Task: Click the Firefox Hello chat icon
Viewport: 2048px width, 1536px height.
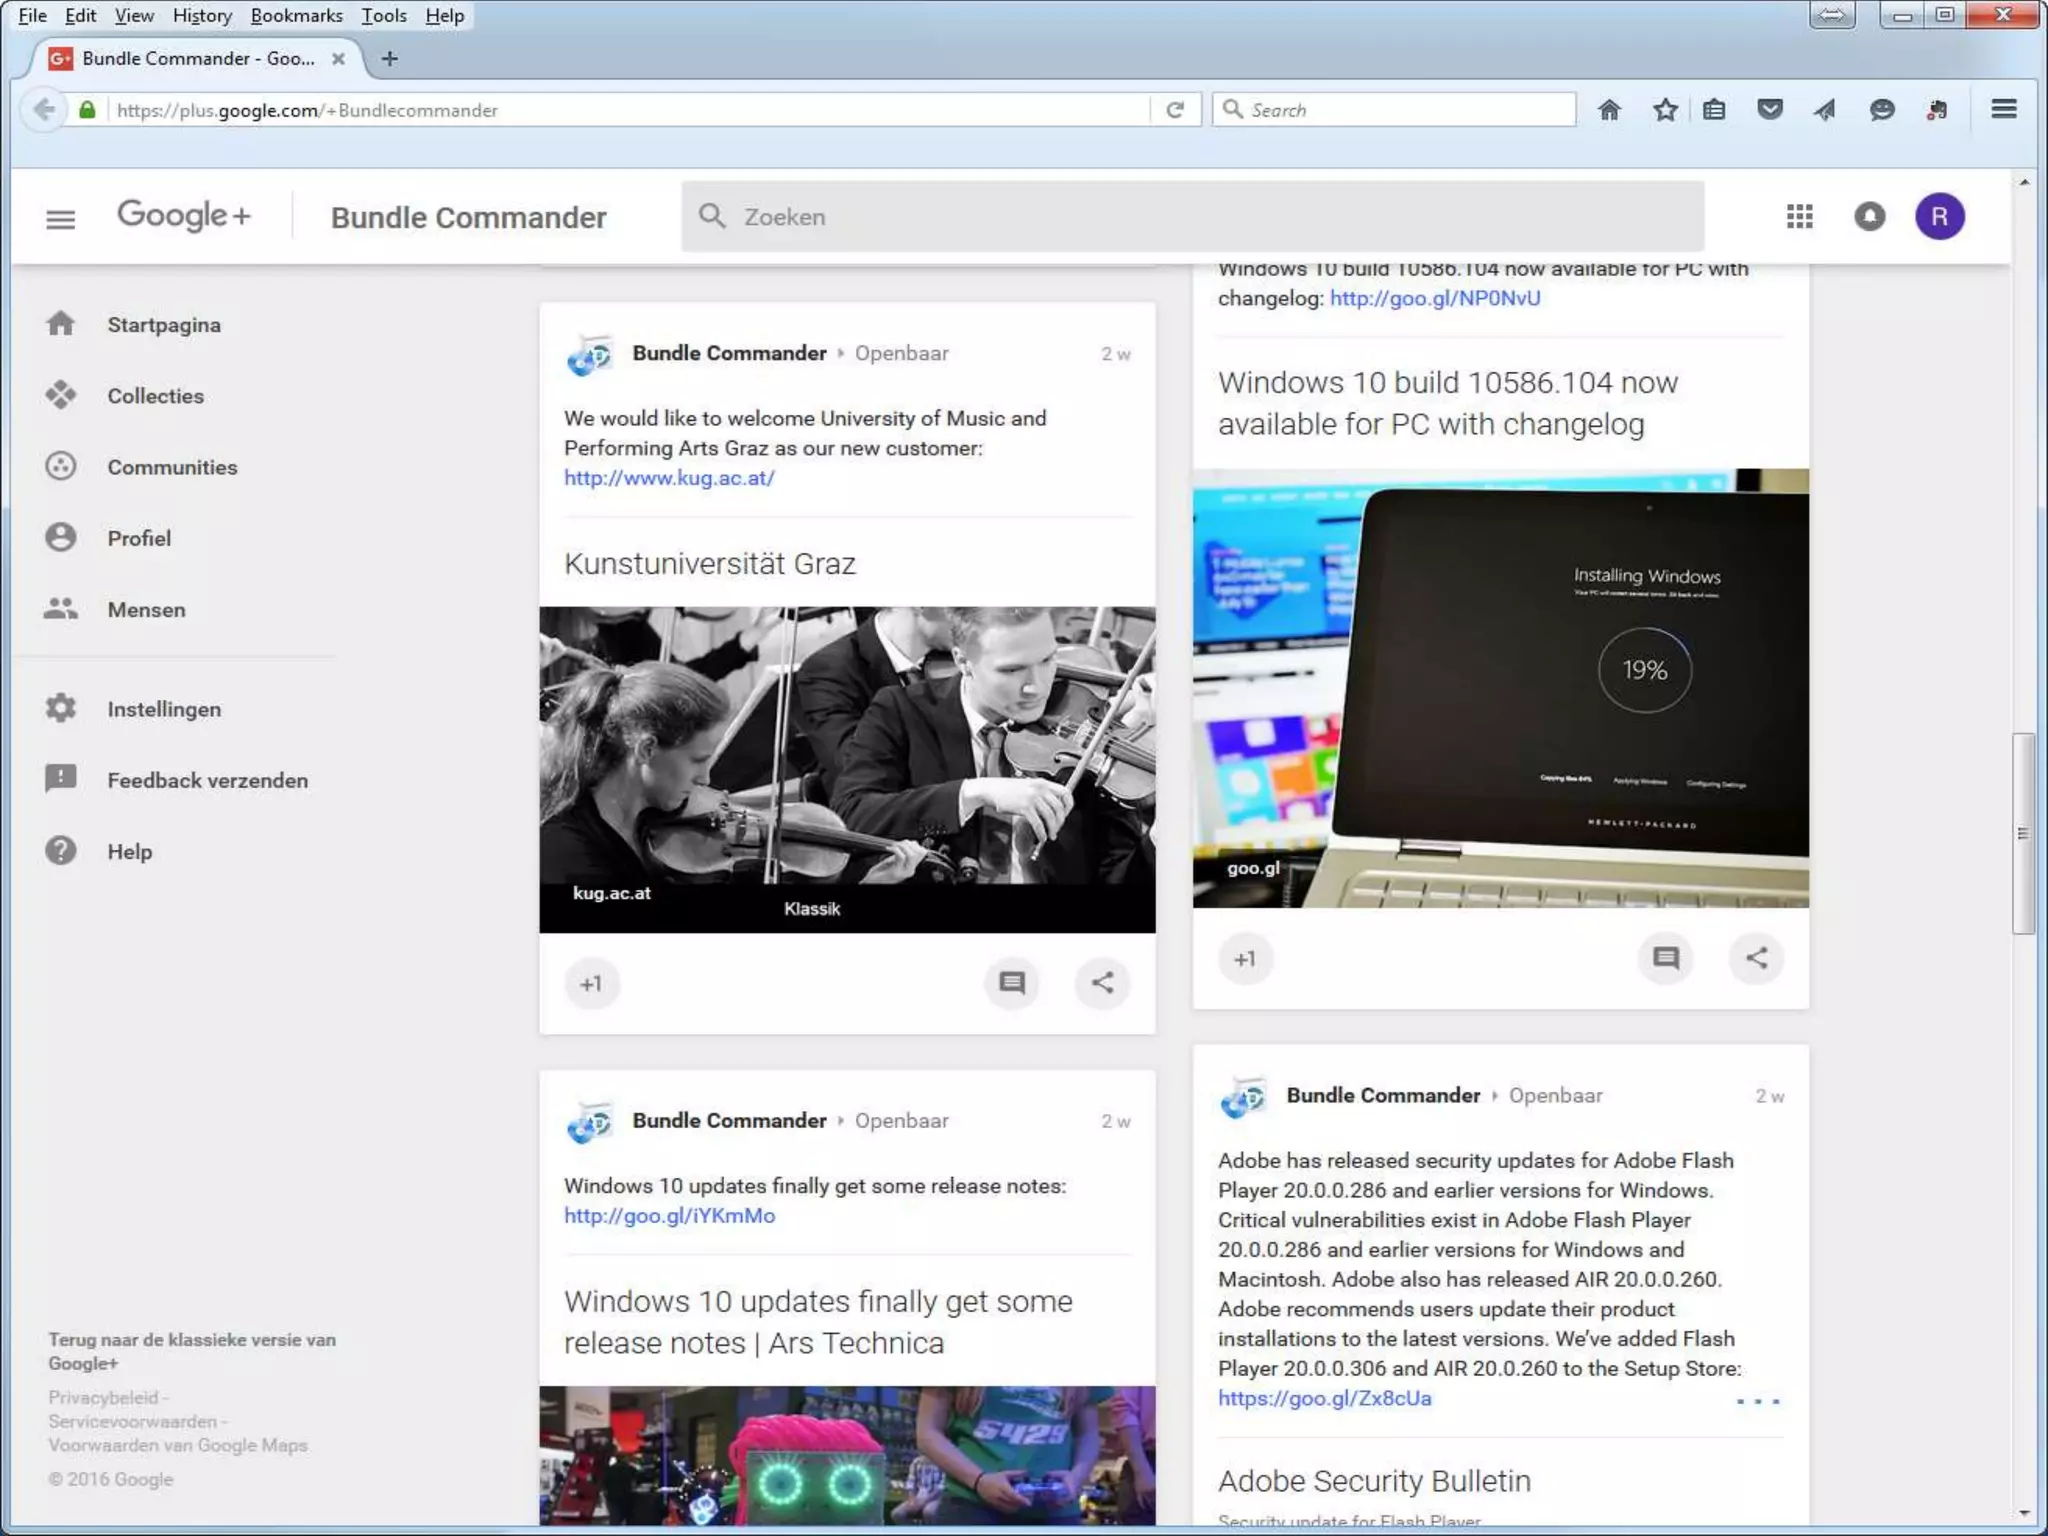Action: click(x=1882, y=110)
